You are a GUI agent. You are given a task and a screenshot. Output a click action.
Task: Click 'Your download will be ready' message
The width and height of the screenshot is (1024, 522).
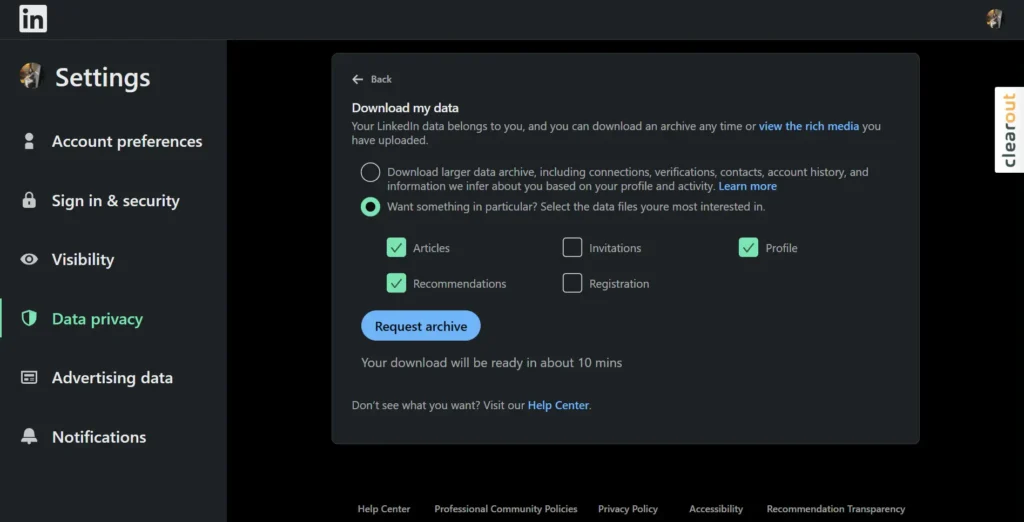pos(492,363)
